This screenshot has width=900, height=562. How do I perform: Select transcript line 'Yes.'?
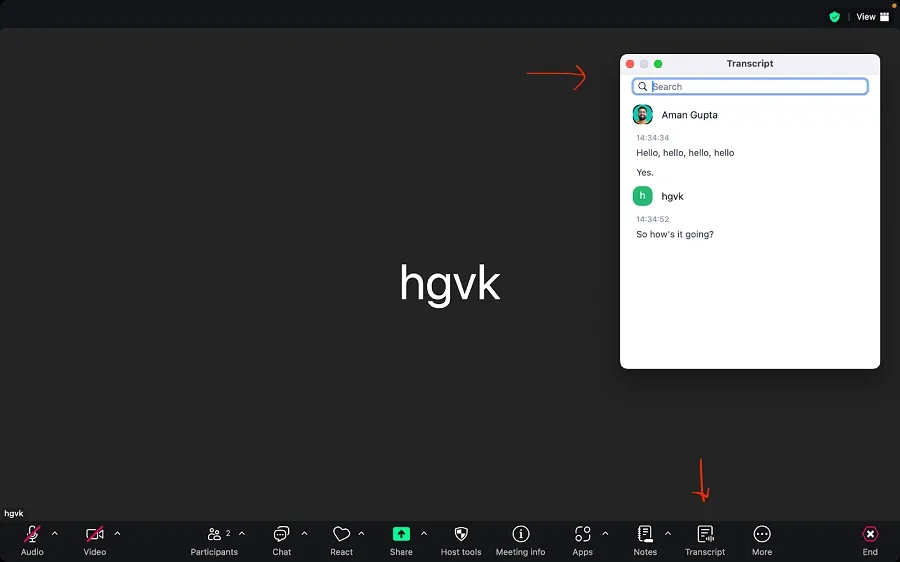click(645, 172)
